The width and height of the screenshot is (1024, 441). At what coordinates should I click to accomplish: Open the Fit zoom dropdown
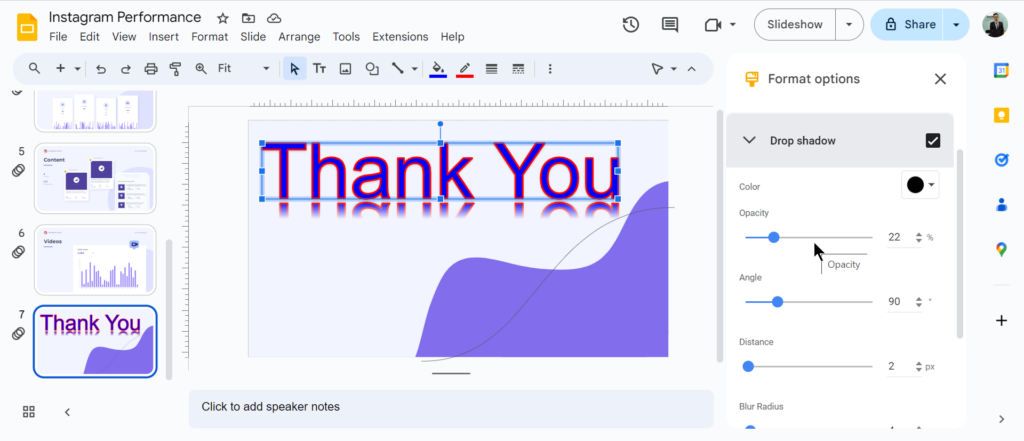[243, 69]
